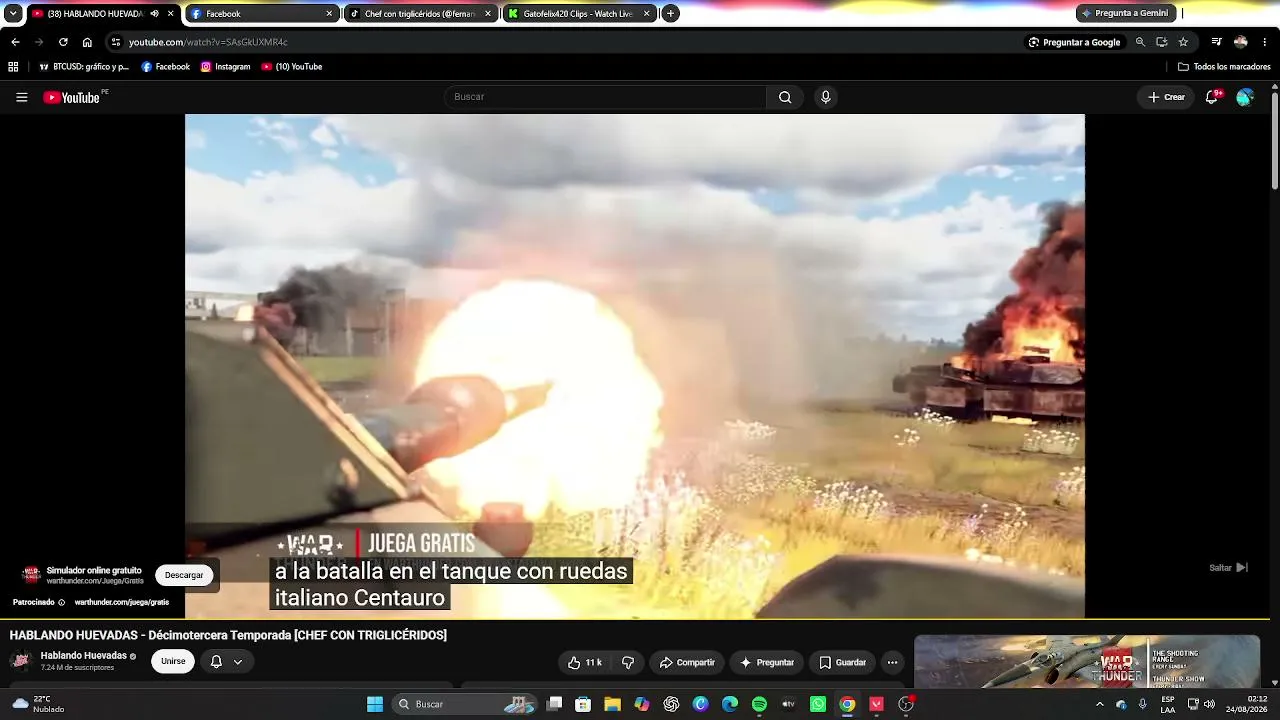Open the (10) YouTube bookmark
This screenshot has height=720, width=1280.
pos(292,67)
